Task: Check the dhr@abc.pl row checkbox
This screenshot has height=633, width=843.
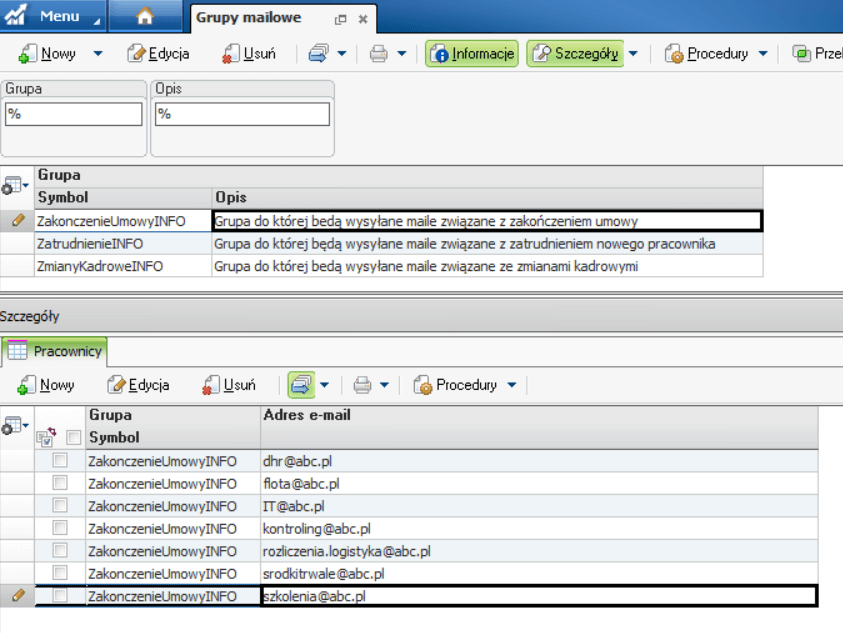Action: click(x=60, y=460)
